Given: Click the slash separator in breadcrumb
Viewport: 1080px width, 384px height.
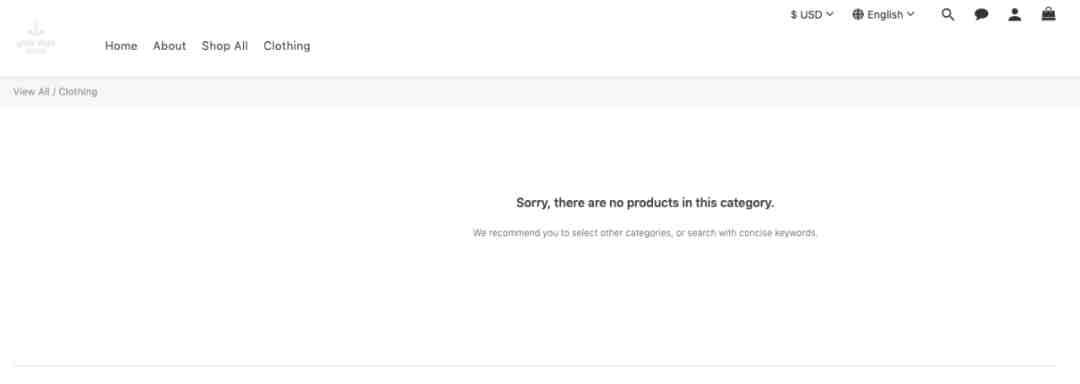Looking at the screenshot, I should (54, 92).
